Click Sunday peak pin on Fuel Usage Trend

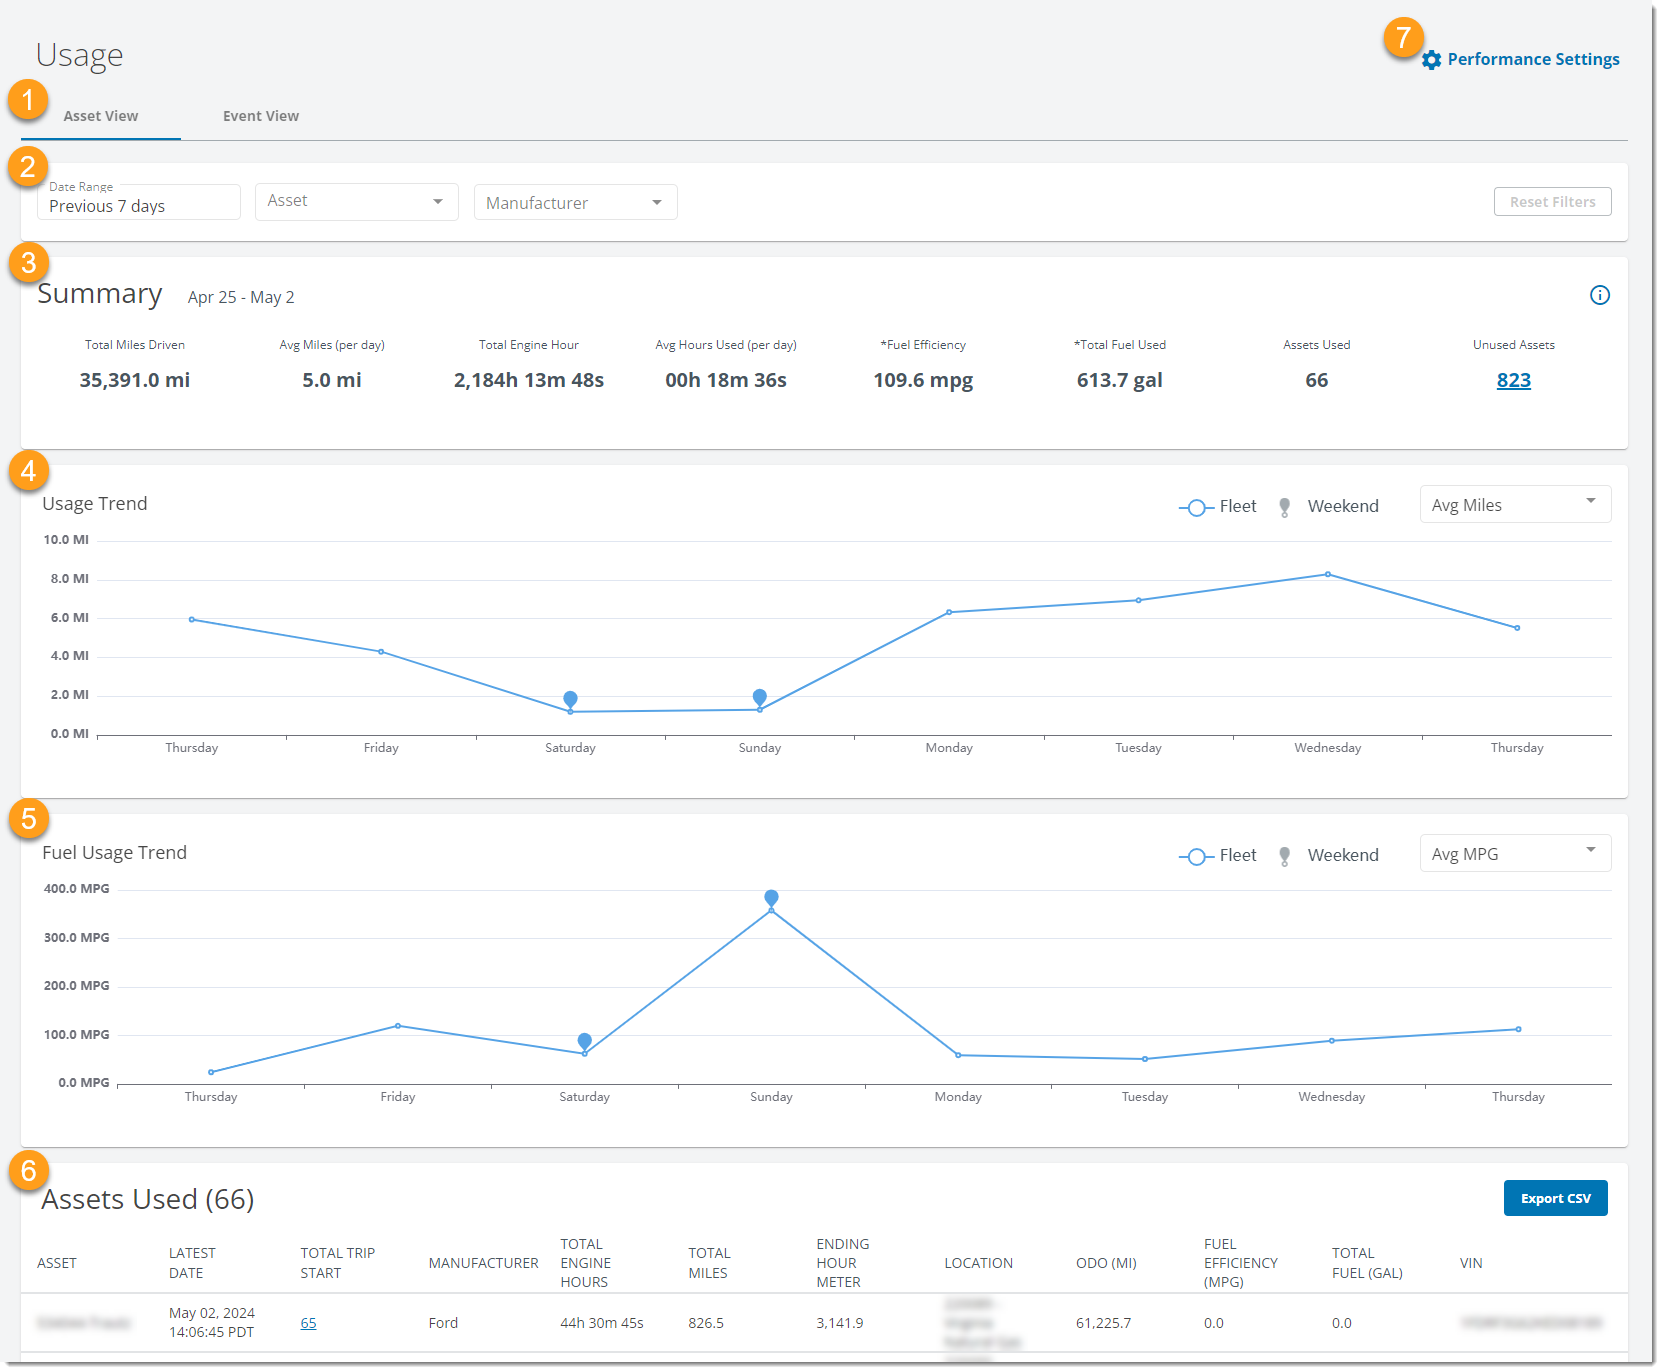point(771,899)
